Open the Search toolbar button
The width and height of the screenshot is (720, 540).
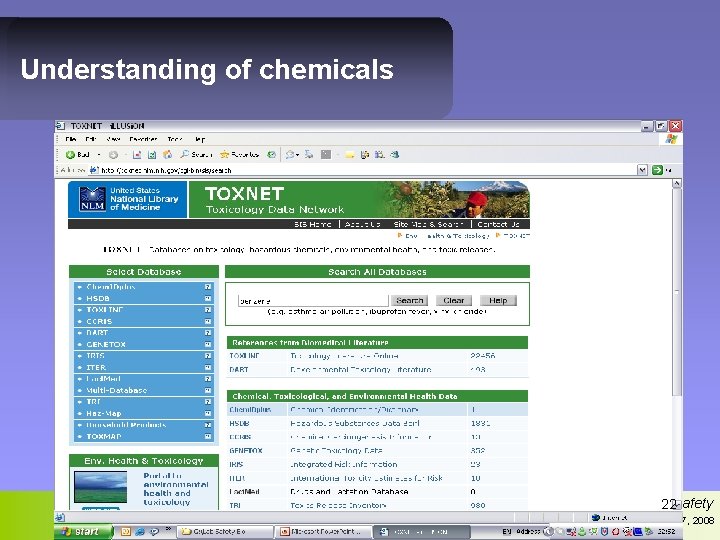tap(196, 155)
